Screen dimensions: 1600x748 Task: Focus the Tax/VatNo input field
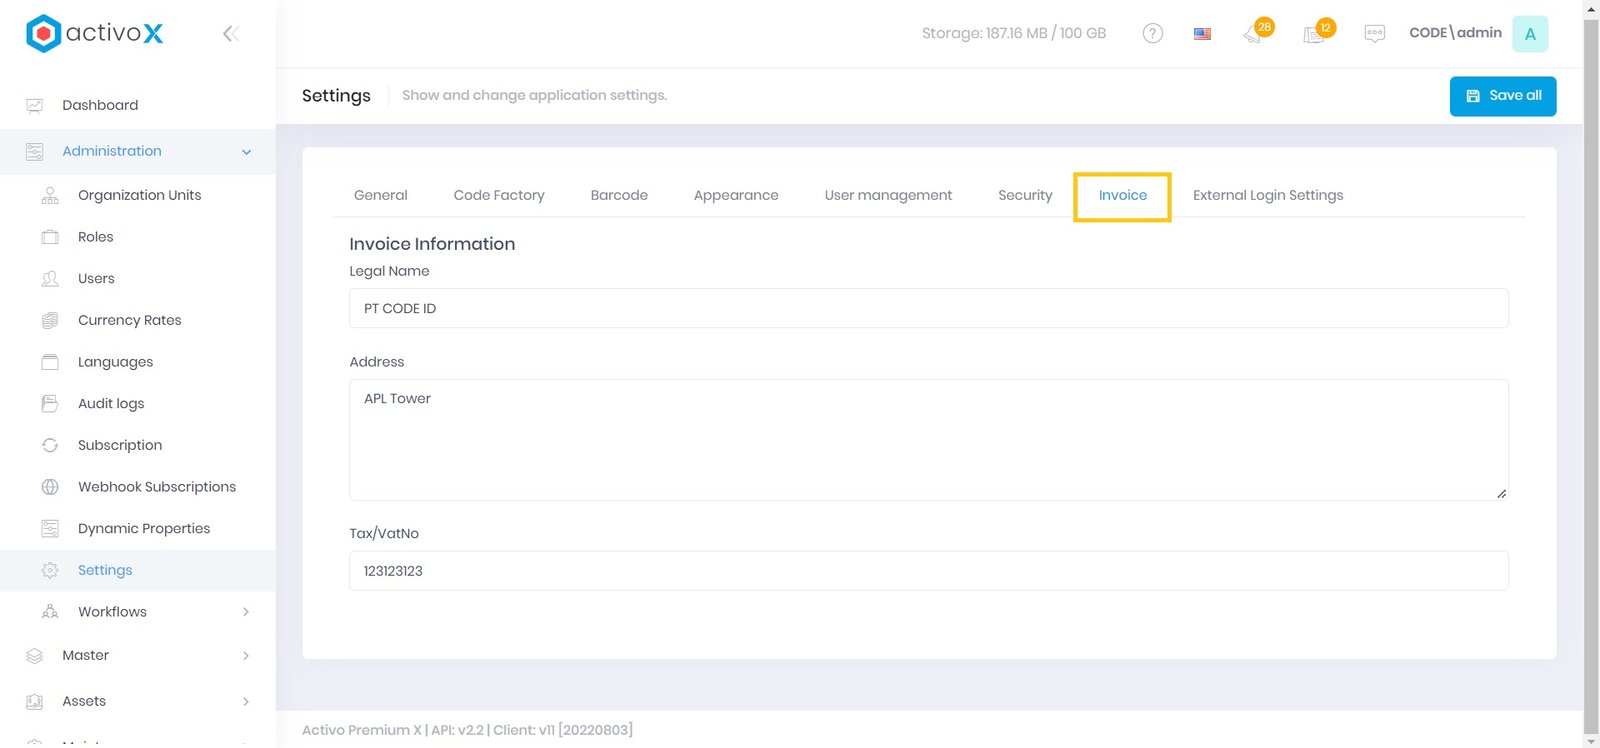tap(928, 571)
